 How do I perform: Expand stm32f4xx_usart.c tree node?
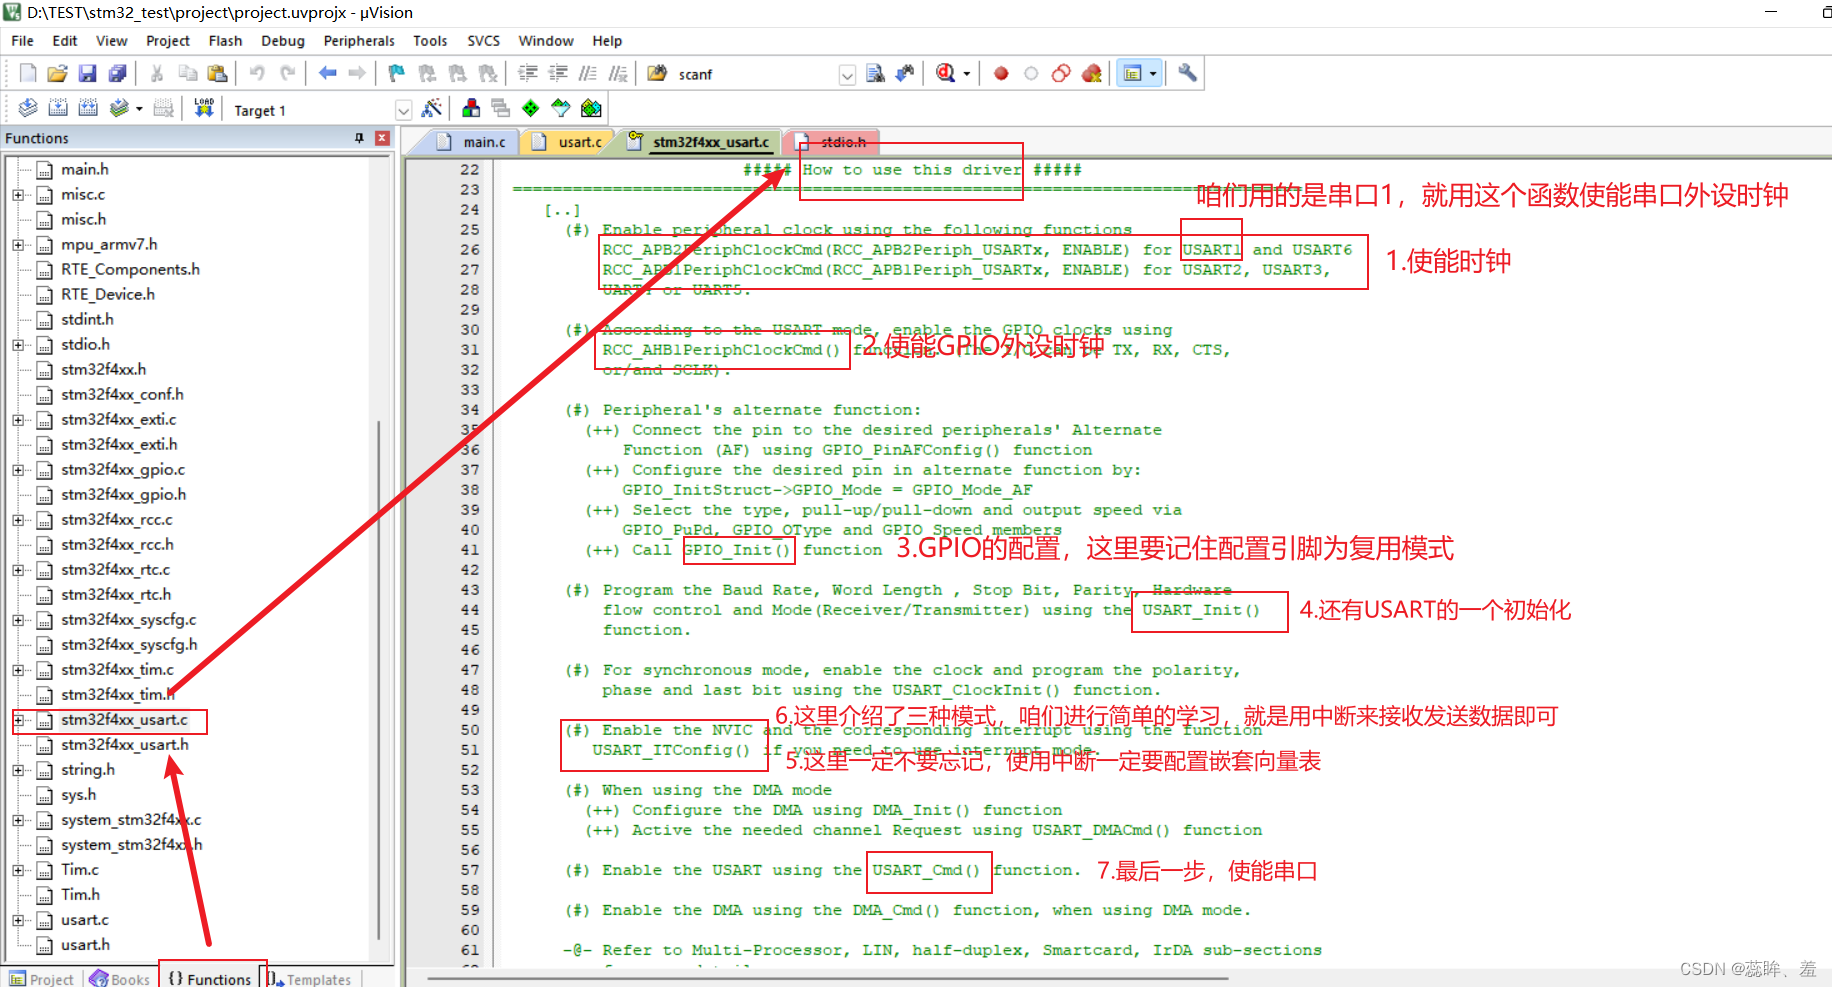18,720
